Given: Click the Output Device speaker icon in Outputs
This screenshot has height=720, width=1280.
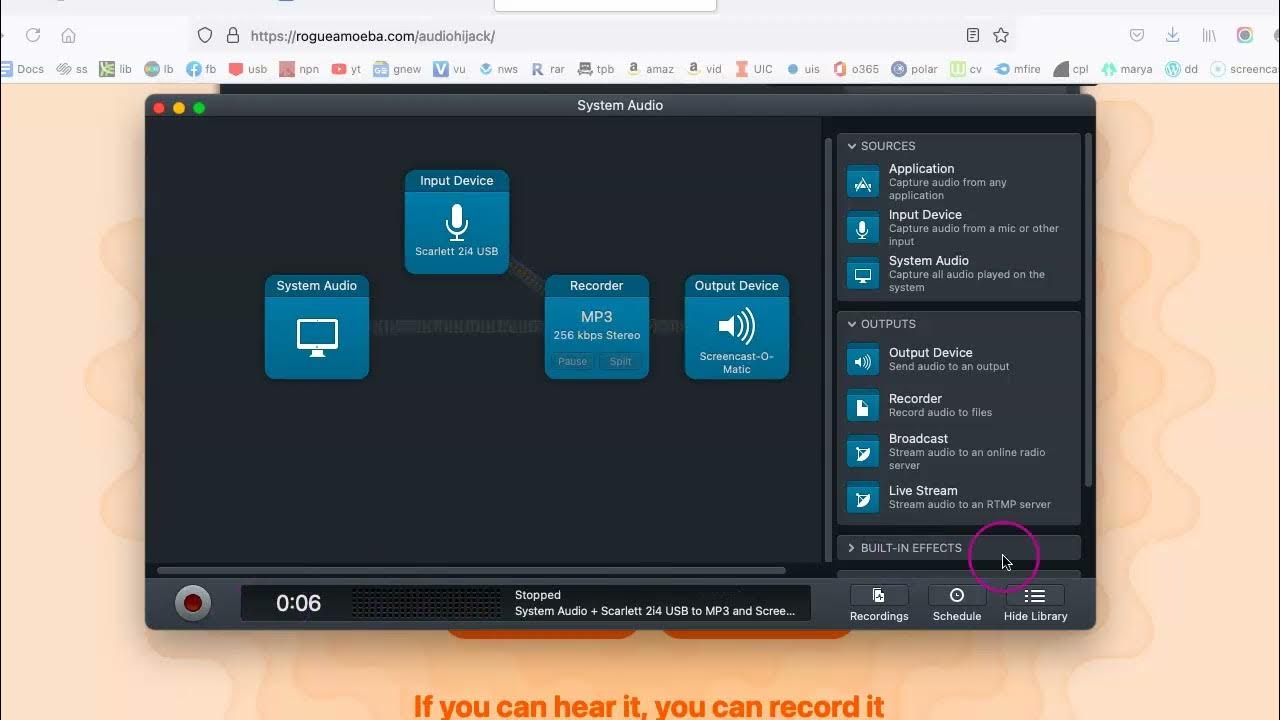Looking at the screenshot, I should tap(863, 360).
